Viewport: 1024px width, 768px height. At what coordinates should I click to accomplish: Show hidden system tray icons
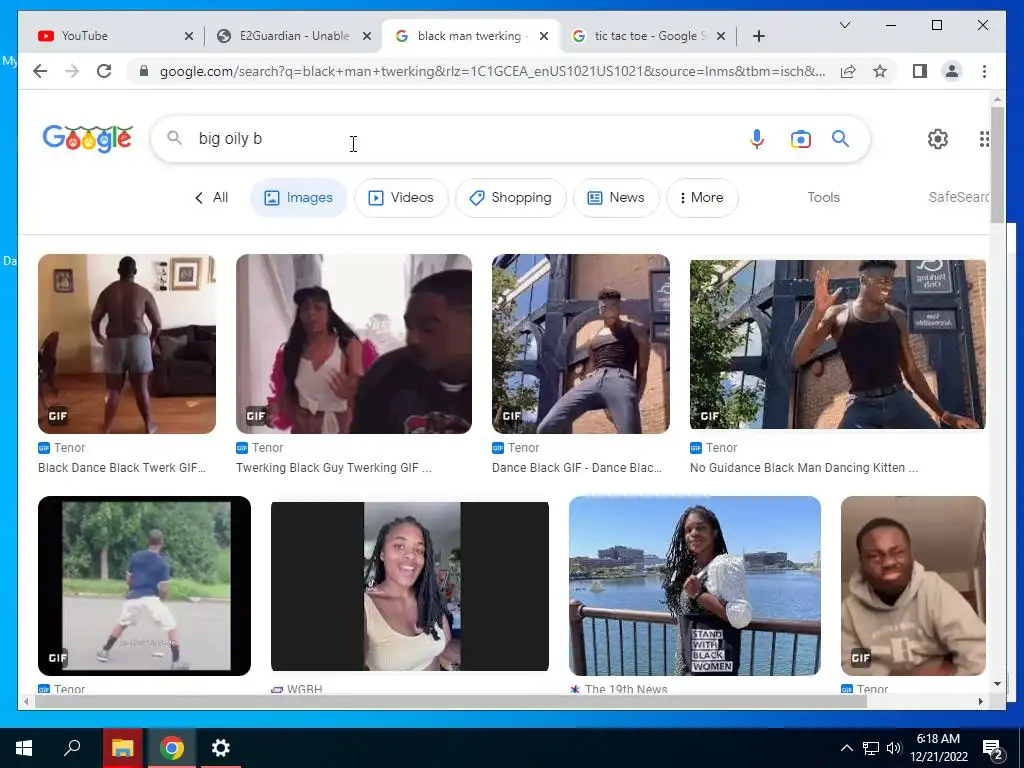(846, 748)
